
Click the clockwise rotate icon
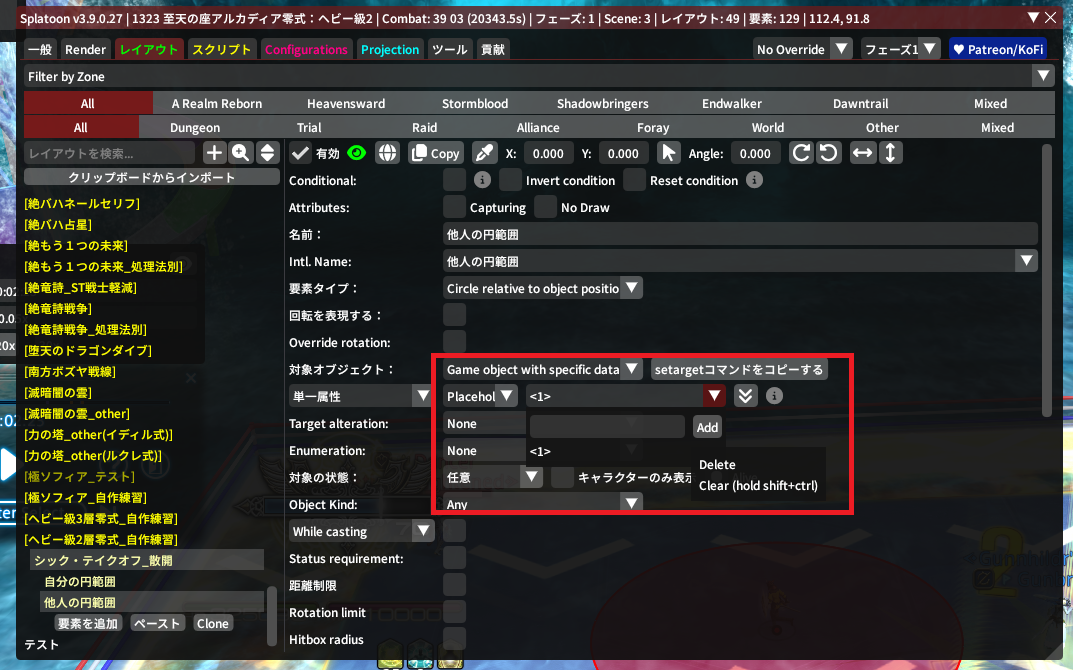coord(801,153)
